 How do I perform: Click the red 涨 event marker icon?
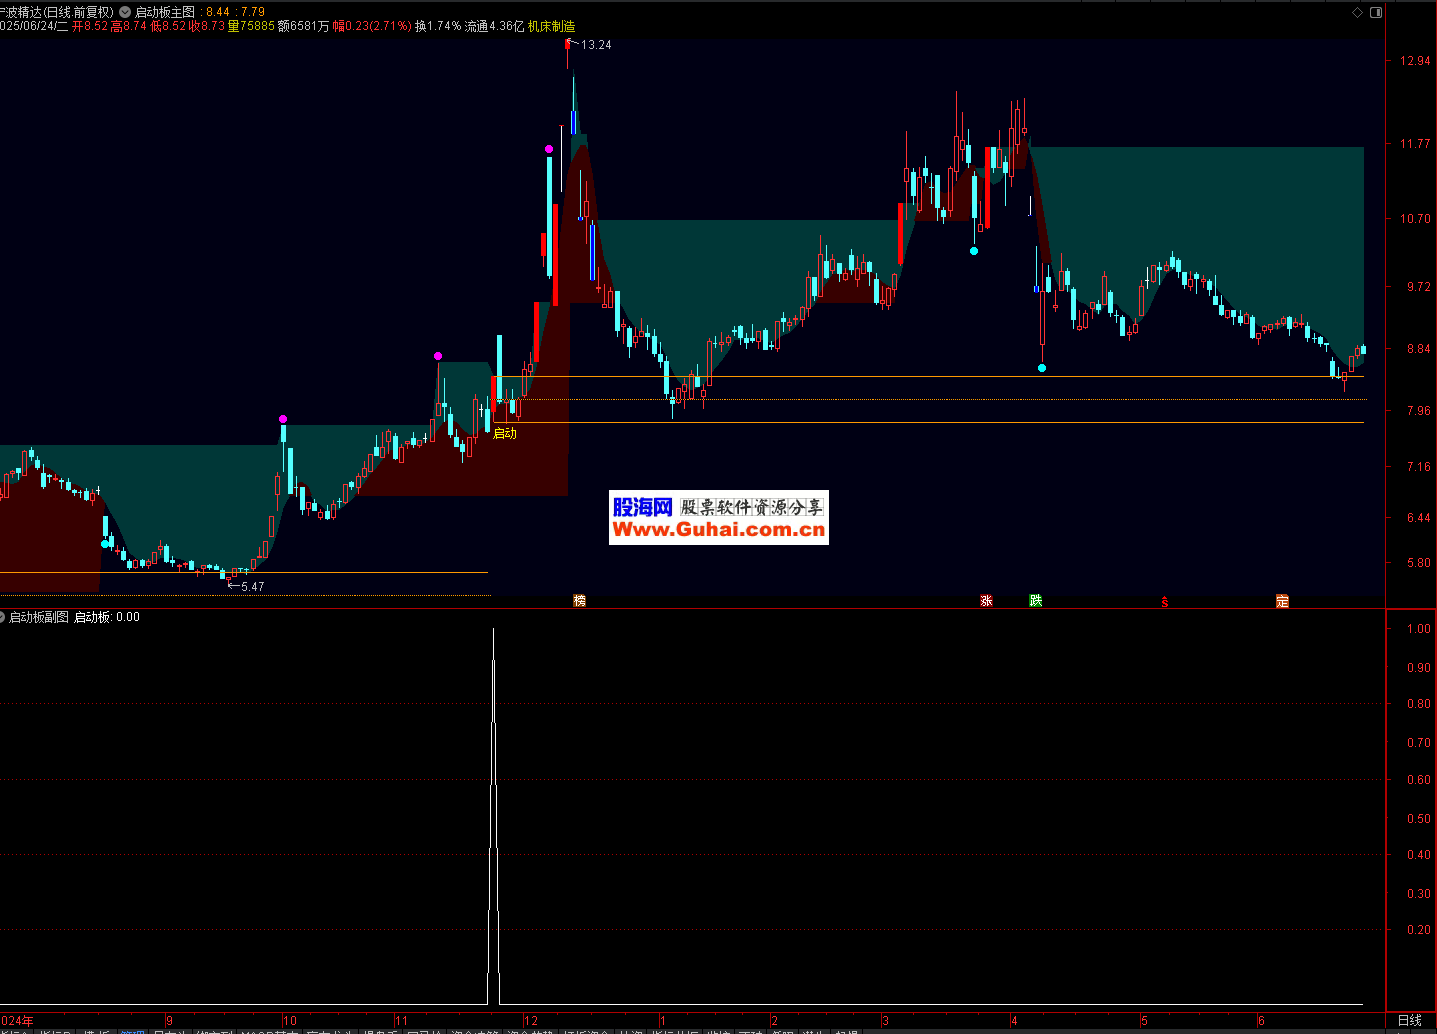point(986,601)
